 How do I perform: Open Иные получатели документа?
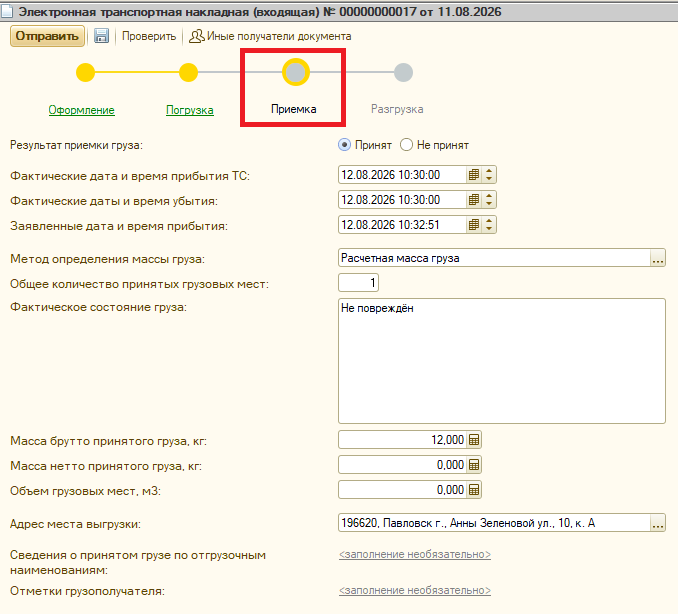click(270, 36)
